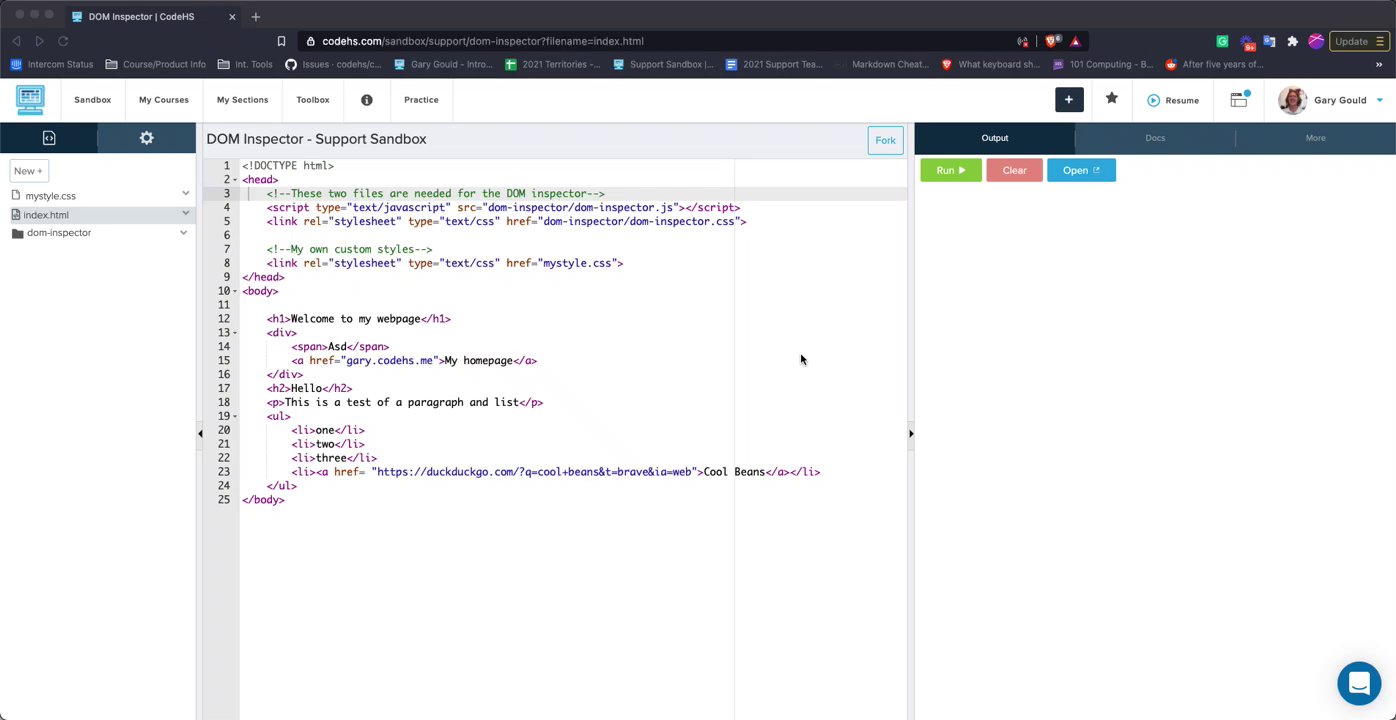Clear the output
Viewport: 1396px width, 720px height.
pyautogui.click(x=1014, y=170)
